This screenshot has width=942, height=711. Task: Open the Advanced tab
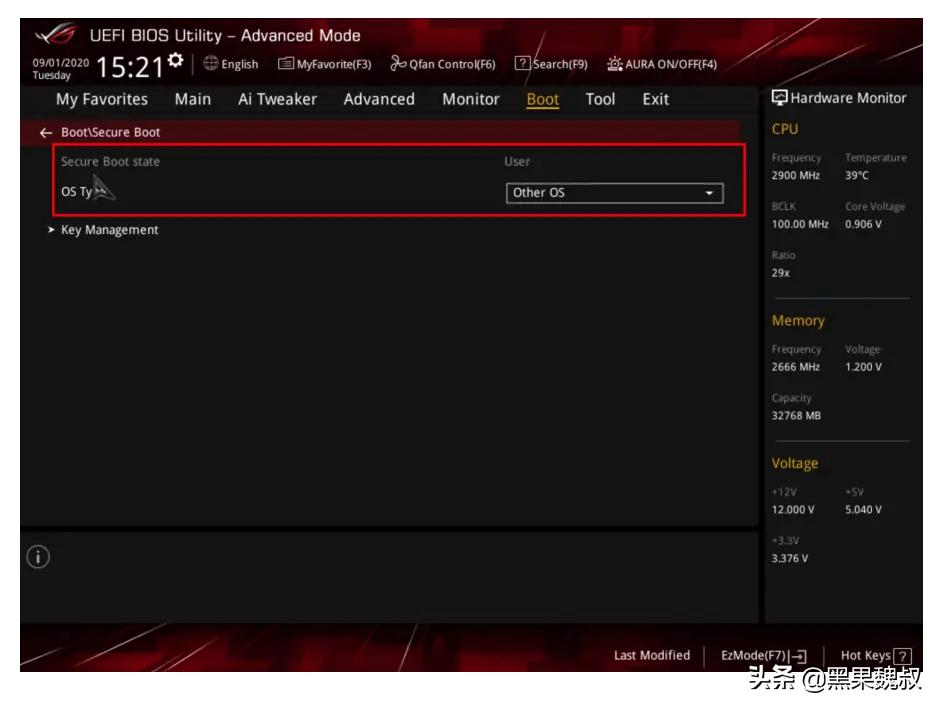pos(379,99)
